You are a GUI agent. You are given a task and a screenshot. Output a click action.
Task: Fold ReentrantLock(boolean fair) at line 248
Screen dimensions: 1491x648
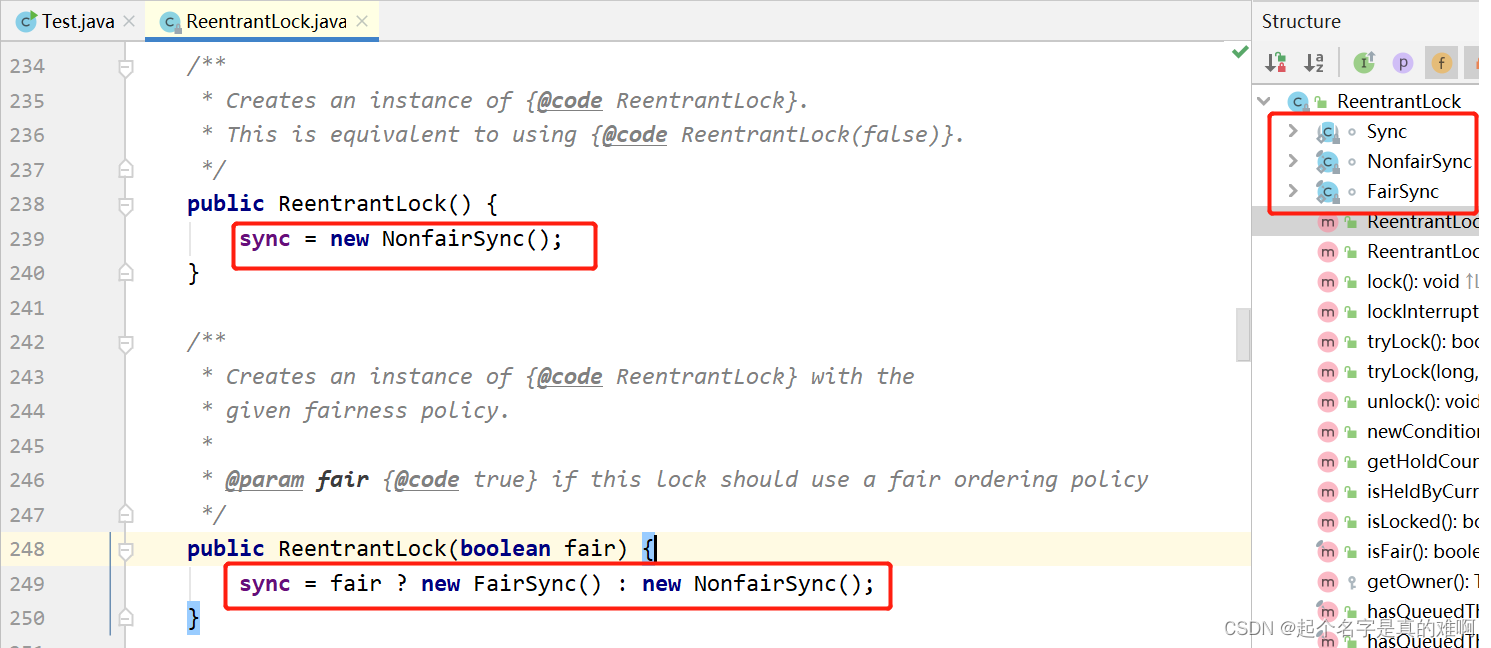pos(125,550)
